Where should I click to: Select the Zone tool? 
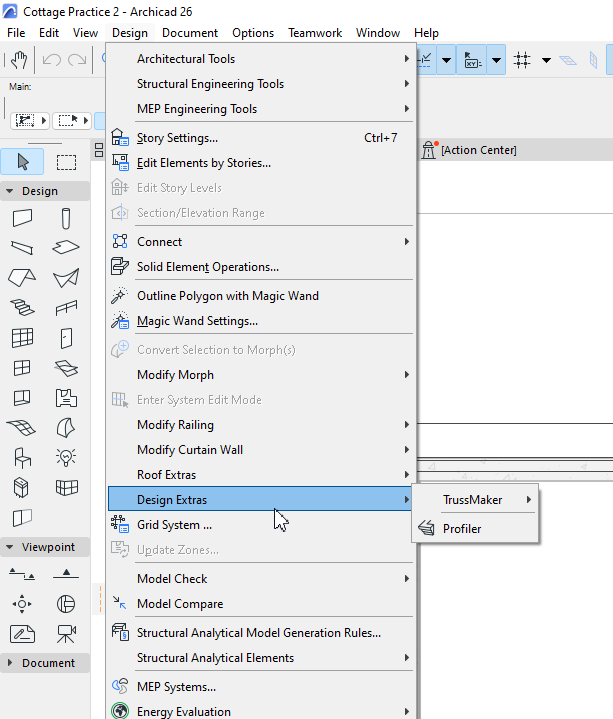point(66,398)
